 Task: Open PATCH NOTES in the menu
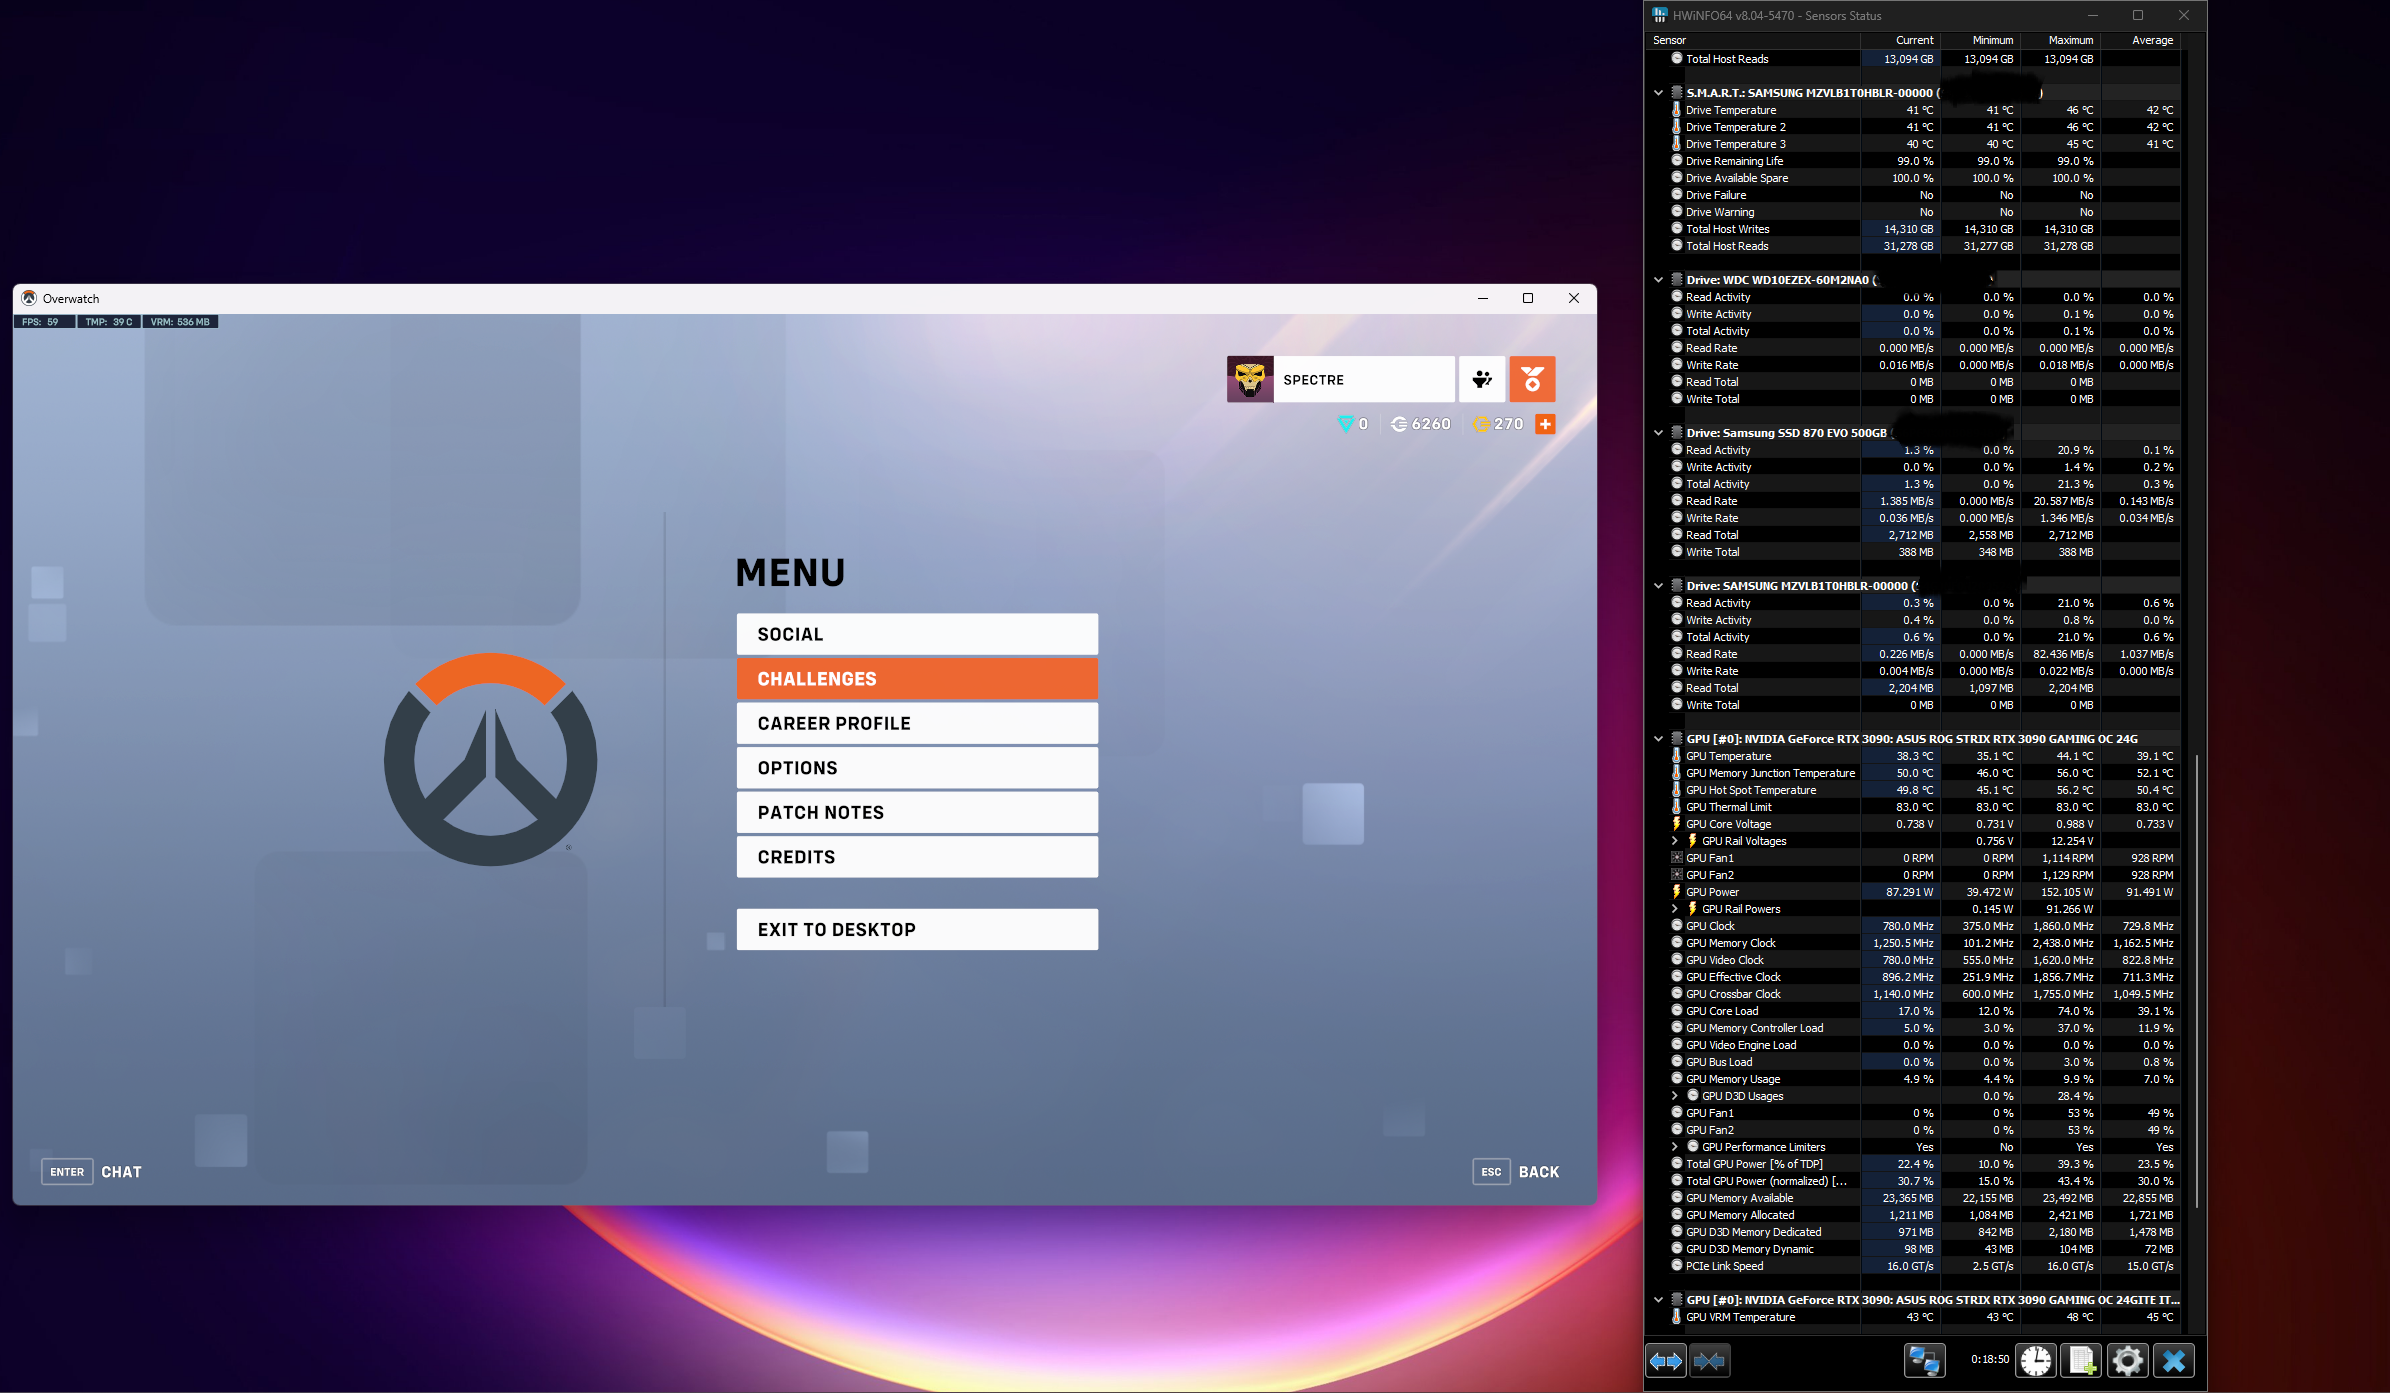coord(917,812)
